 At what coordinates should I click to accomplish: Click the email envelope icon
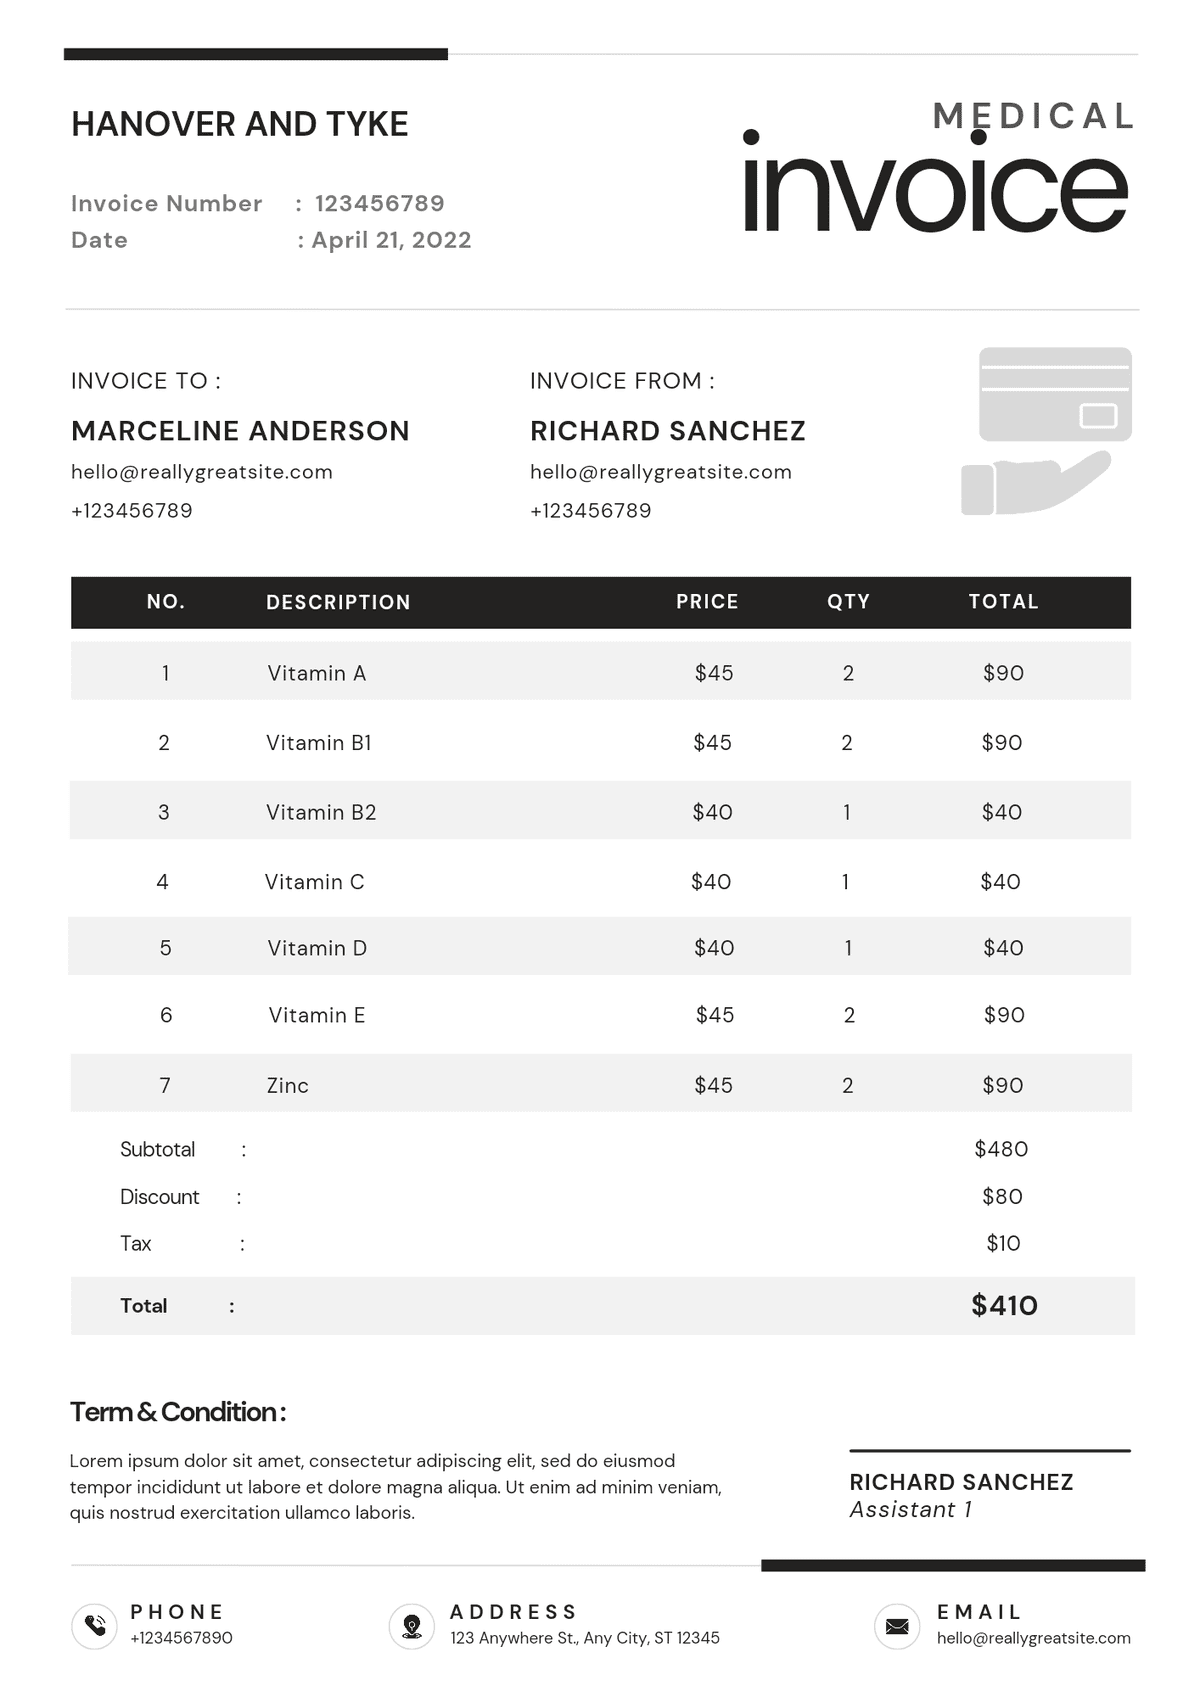click(x=897, y=1626)
